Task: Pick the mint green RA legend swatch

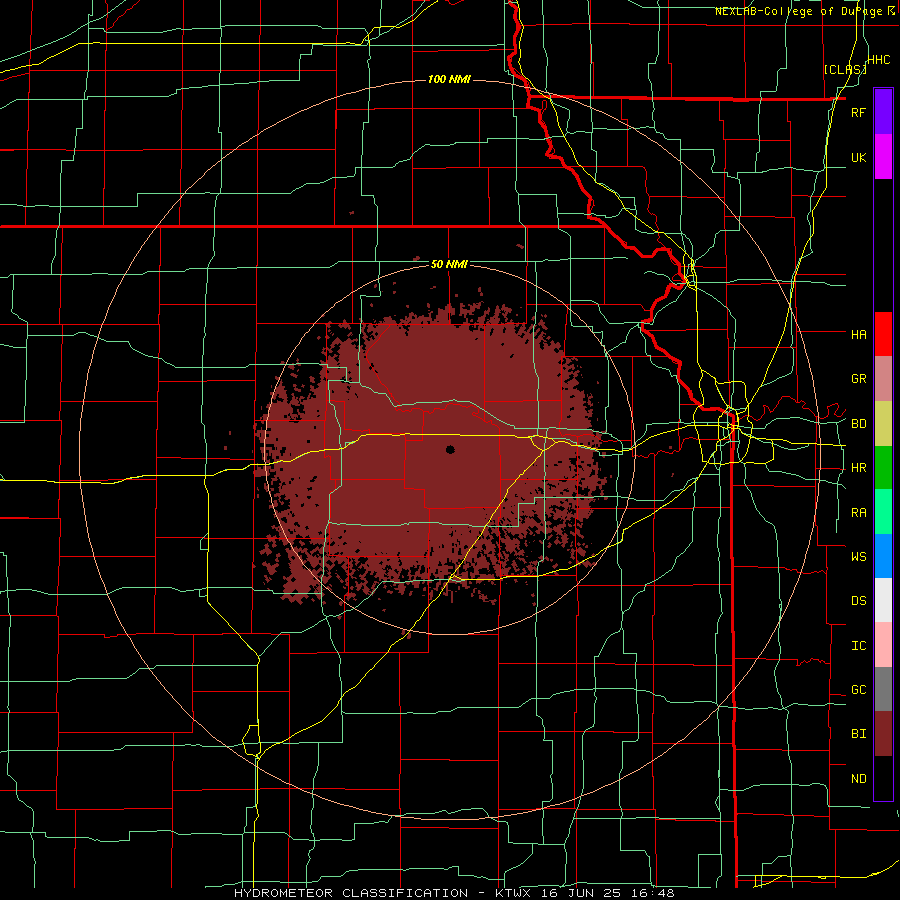Action: coord(883,512)
